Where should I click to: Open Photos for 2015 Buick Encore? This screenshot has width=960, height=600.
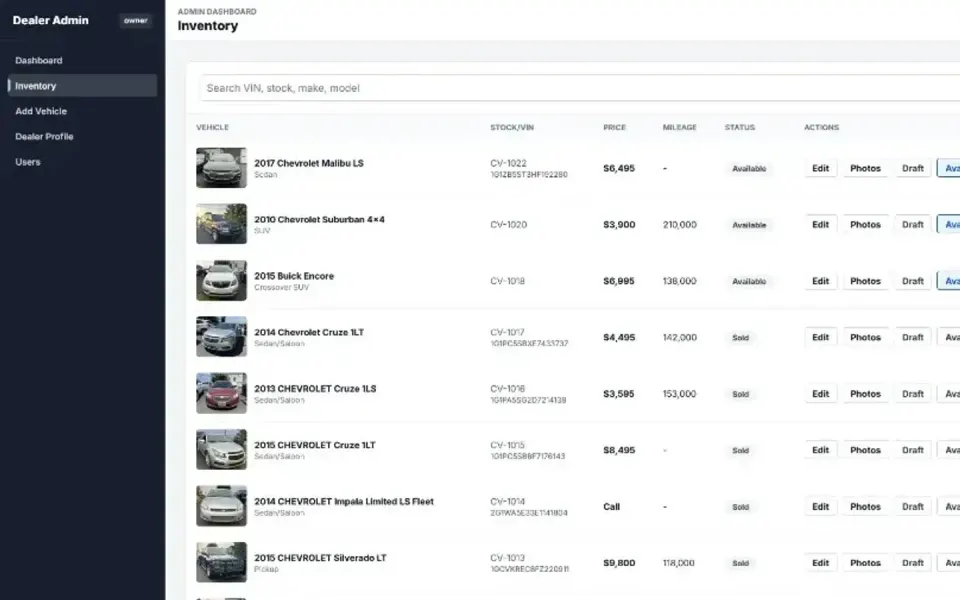[865, 281]
